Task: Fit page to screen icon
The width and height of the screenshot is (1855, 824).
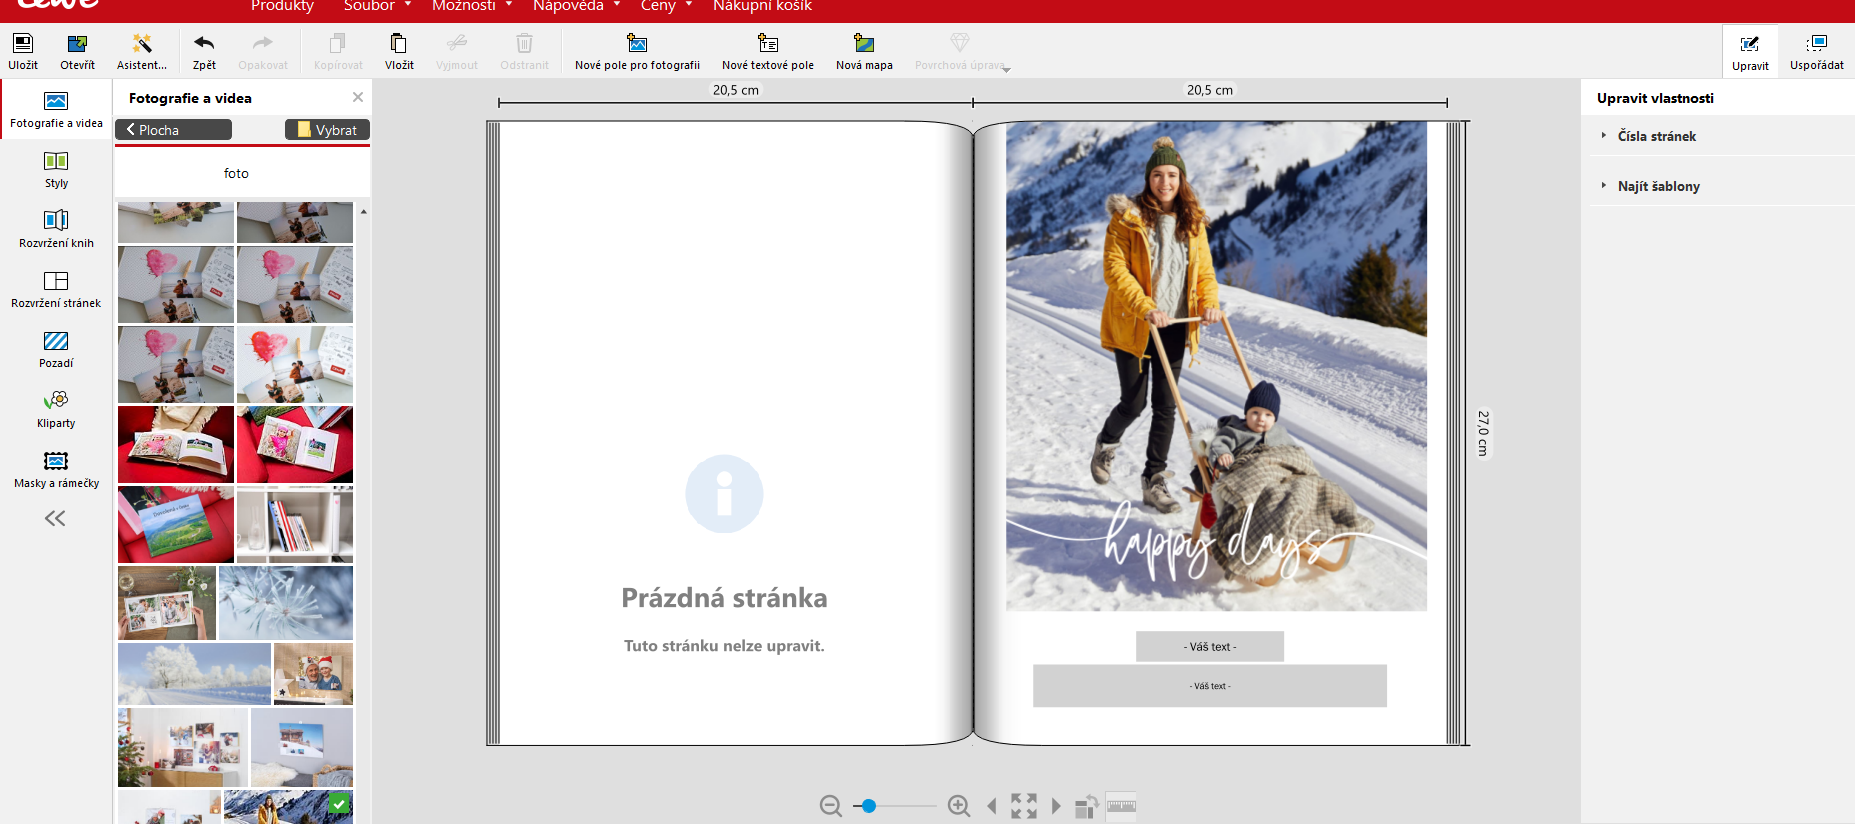Action: point(1024,806)
